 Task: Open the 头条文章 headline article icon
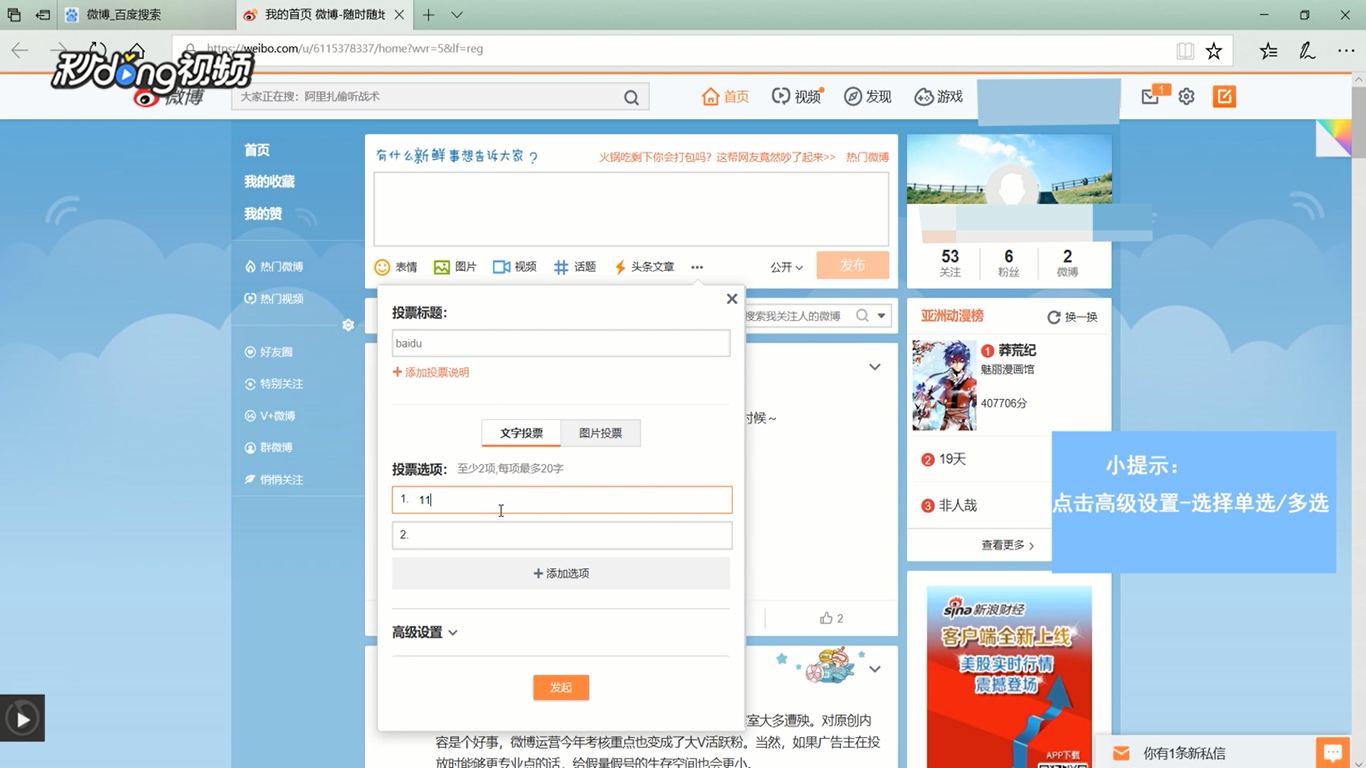(x=622, y=266)
